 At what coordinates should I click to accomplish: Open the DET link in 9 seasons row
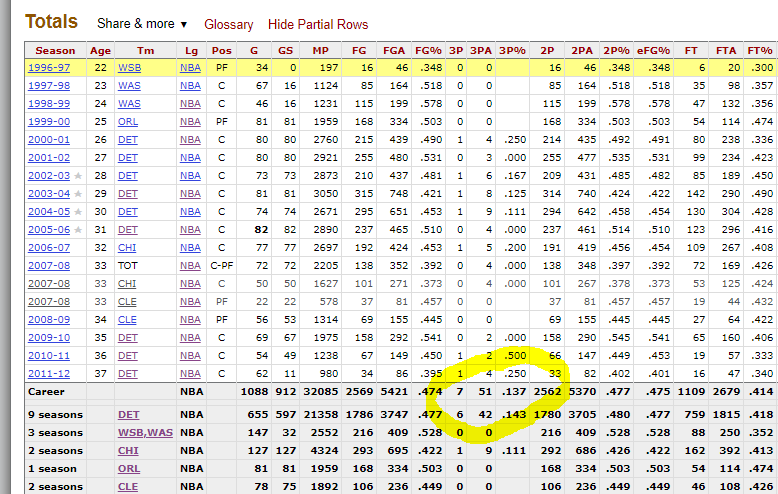pyautogui.click(x=129, y=415)
